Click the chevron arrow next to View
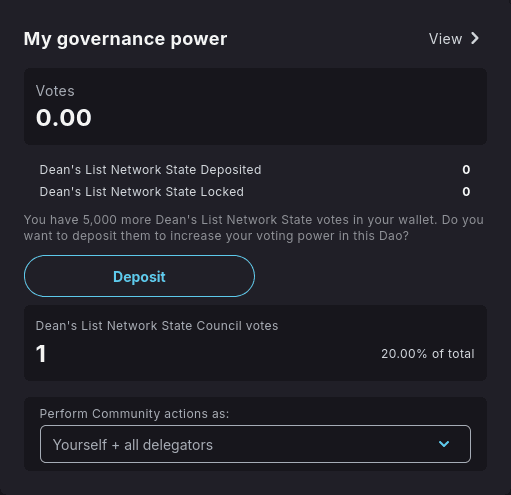511x495 pixels. tap(475, 39)
